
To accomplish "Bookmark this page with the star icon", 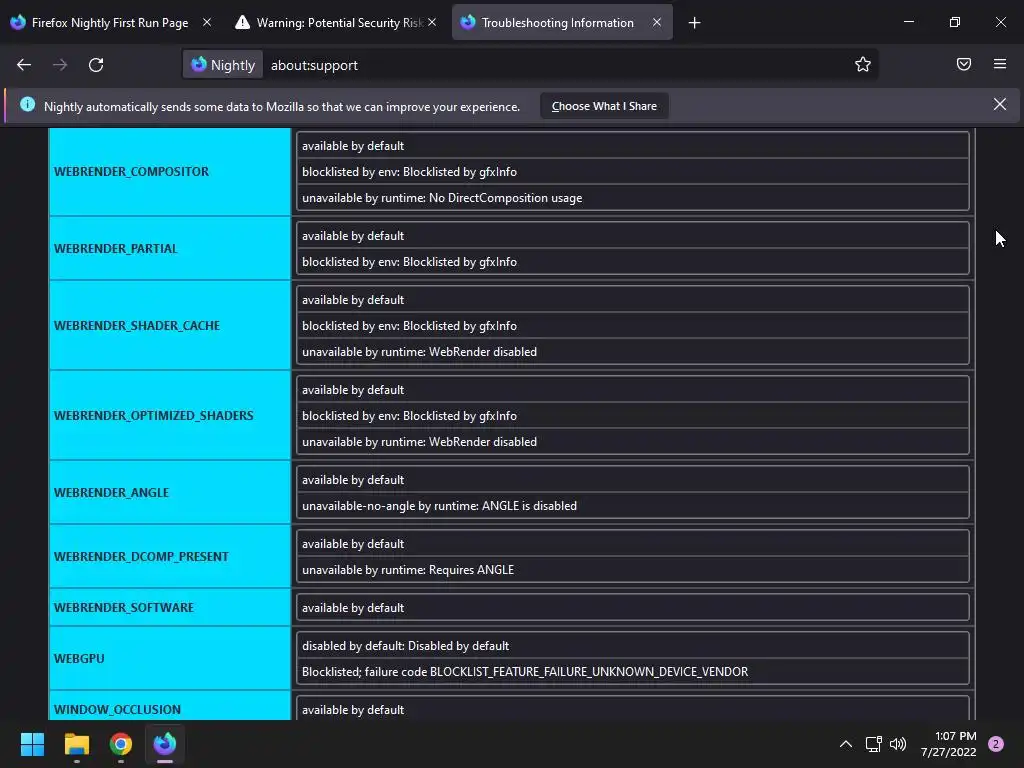I will pyautogui.click(x=863, y=64).
